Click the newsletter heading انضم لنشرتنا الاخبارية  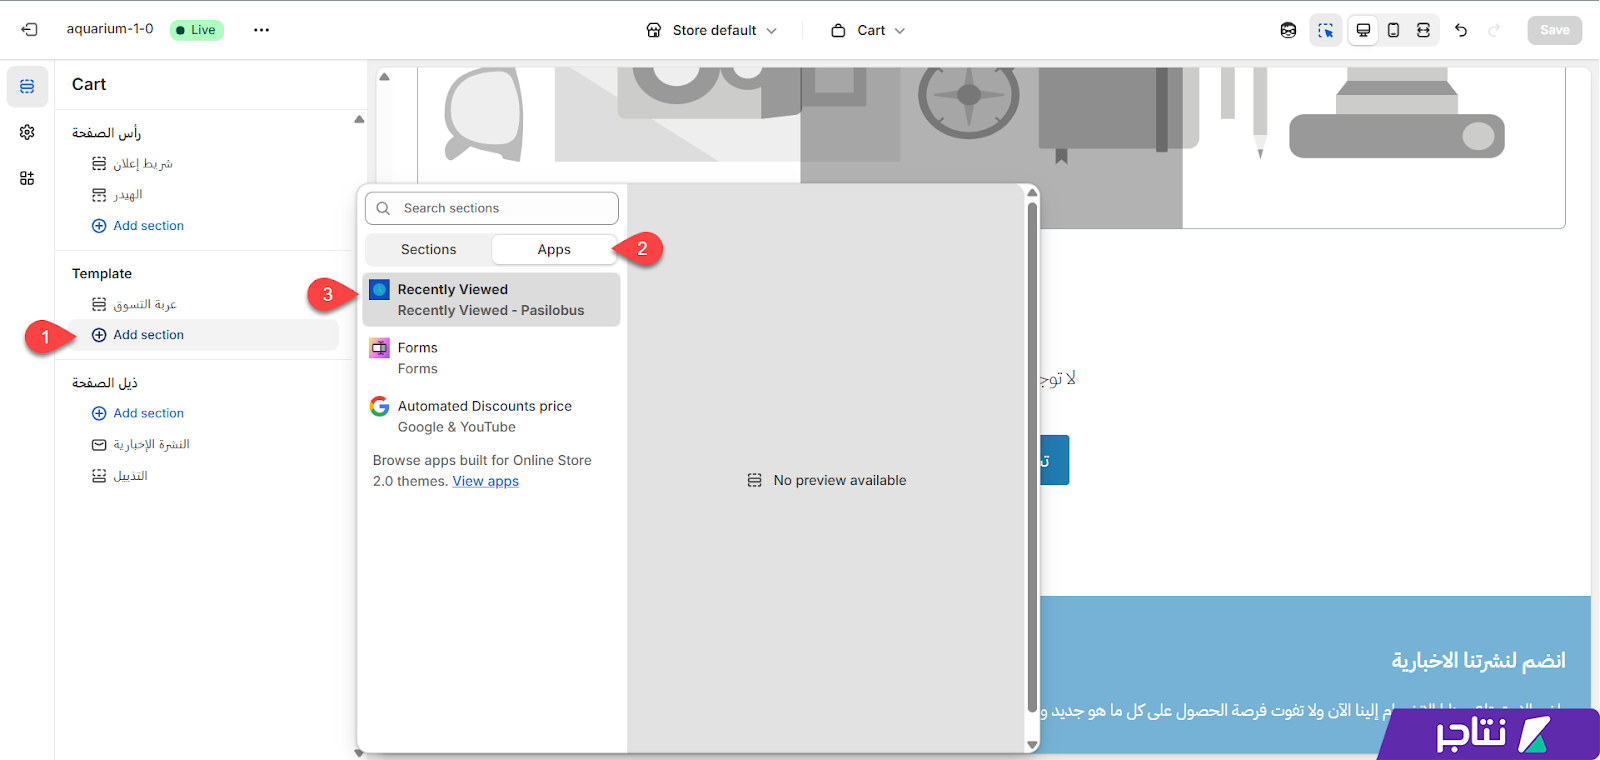[x=1478, y=660]
